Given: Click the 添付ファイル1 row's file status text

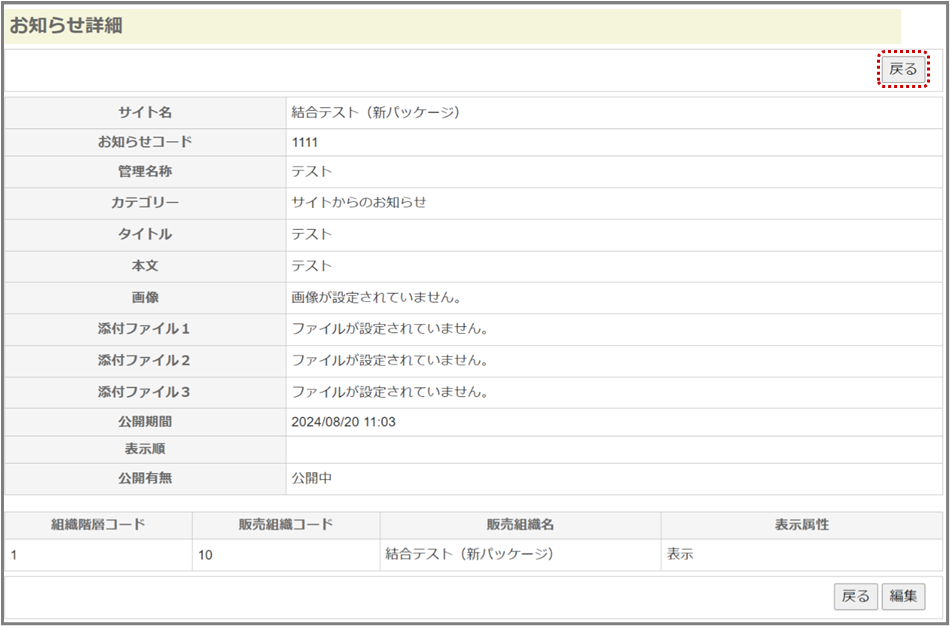Looking at the screenshot, I should (389, 329).
